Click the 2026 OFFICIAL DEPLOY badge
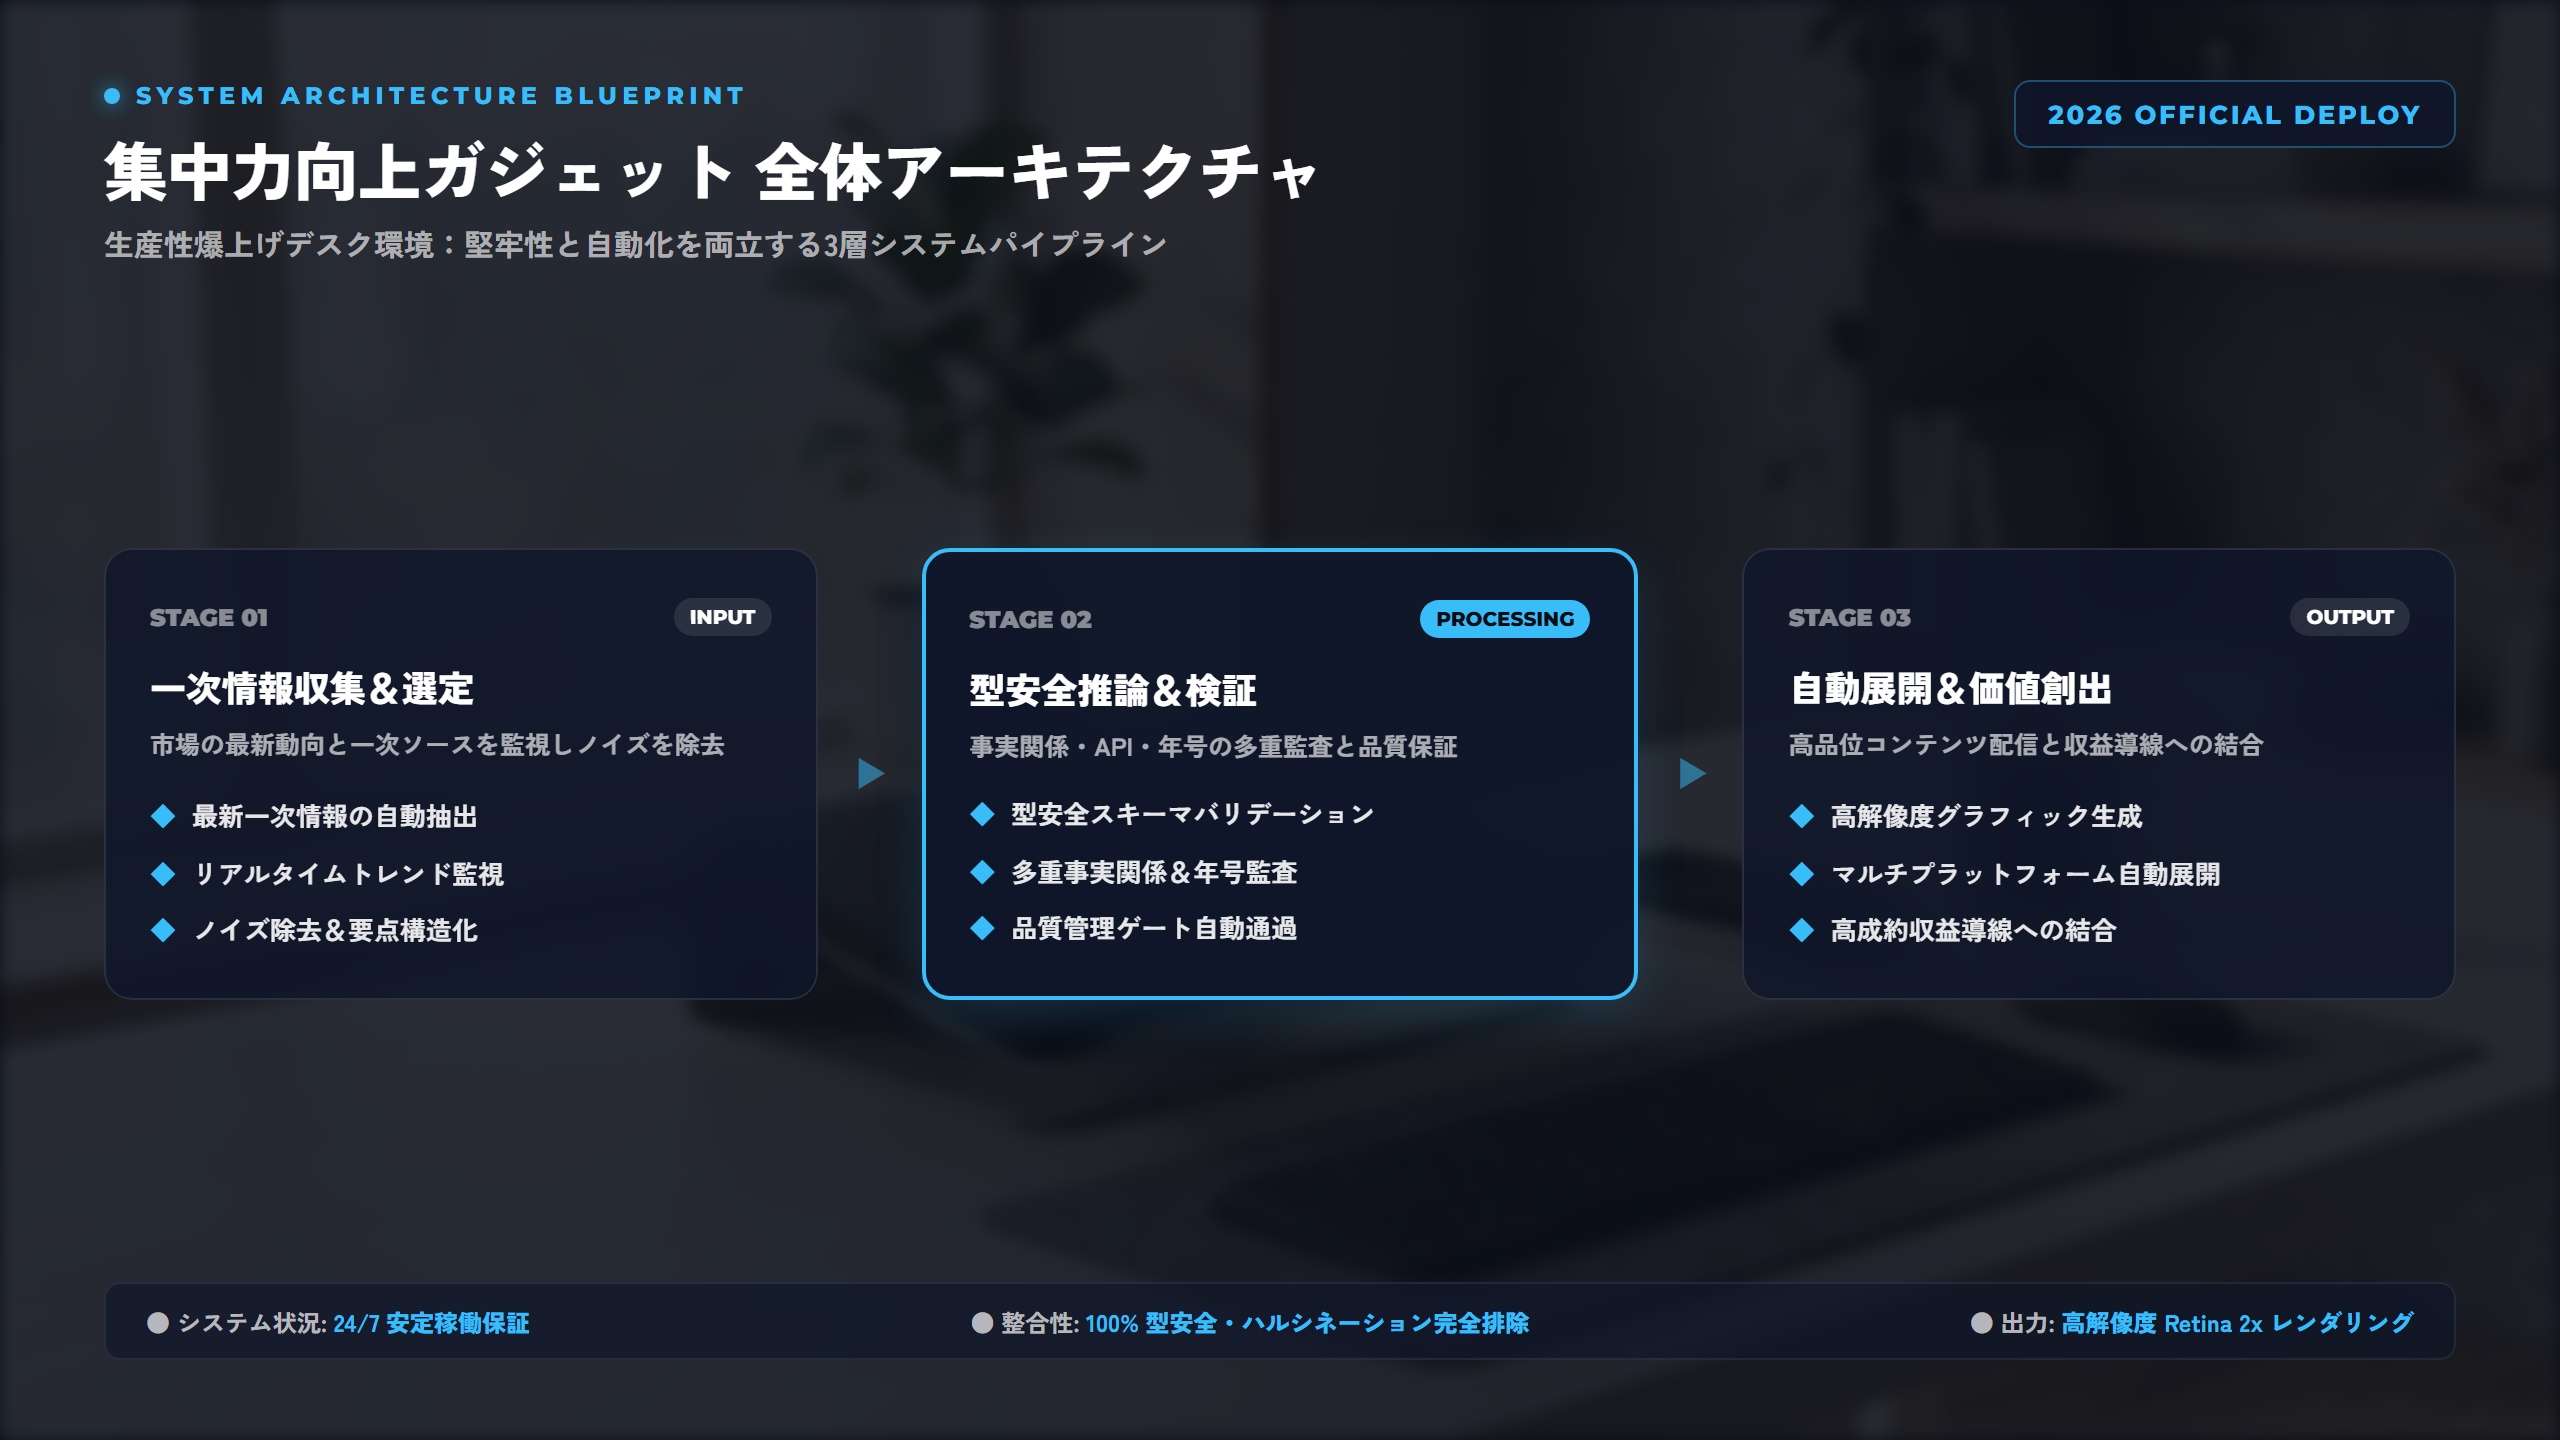The width and height of the screenshot is (2560, 1440). tap(2234, 114)
